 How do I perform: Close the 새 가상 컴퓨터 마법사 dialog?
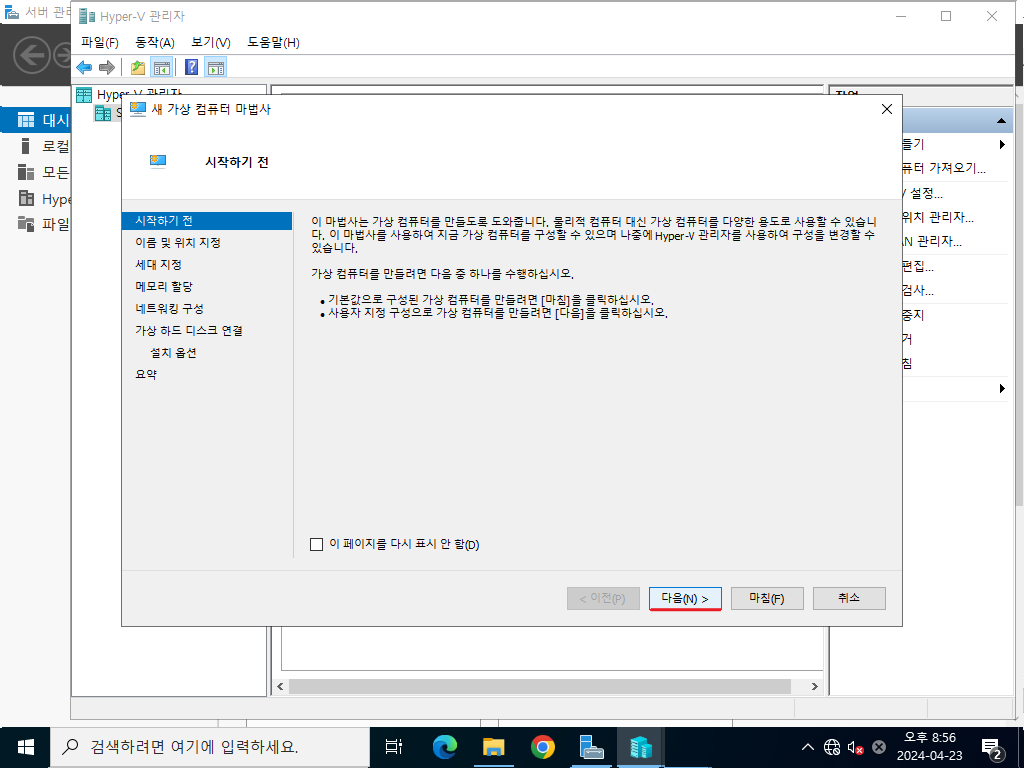click(x=886, y=109)
